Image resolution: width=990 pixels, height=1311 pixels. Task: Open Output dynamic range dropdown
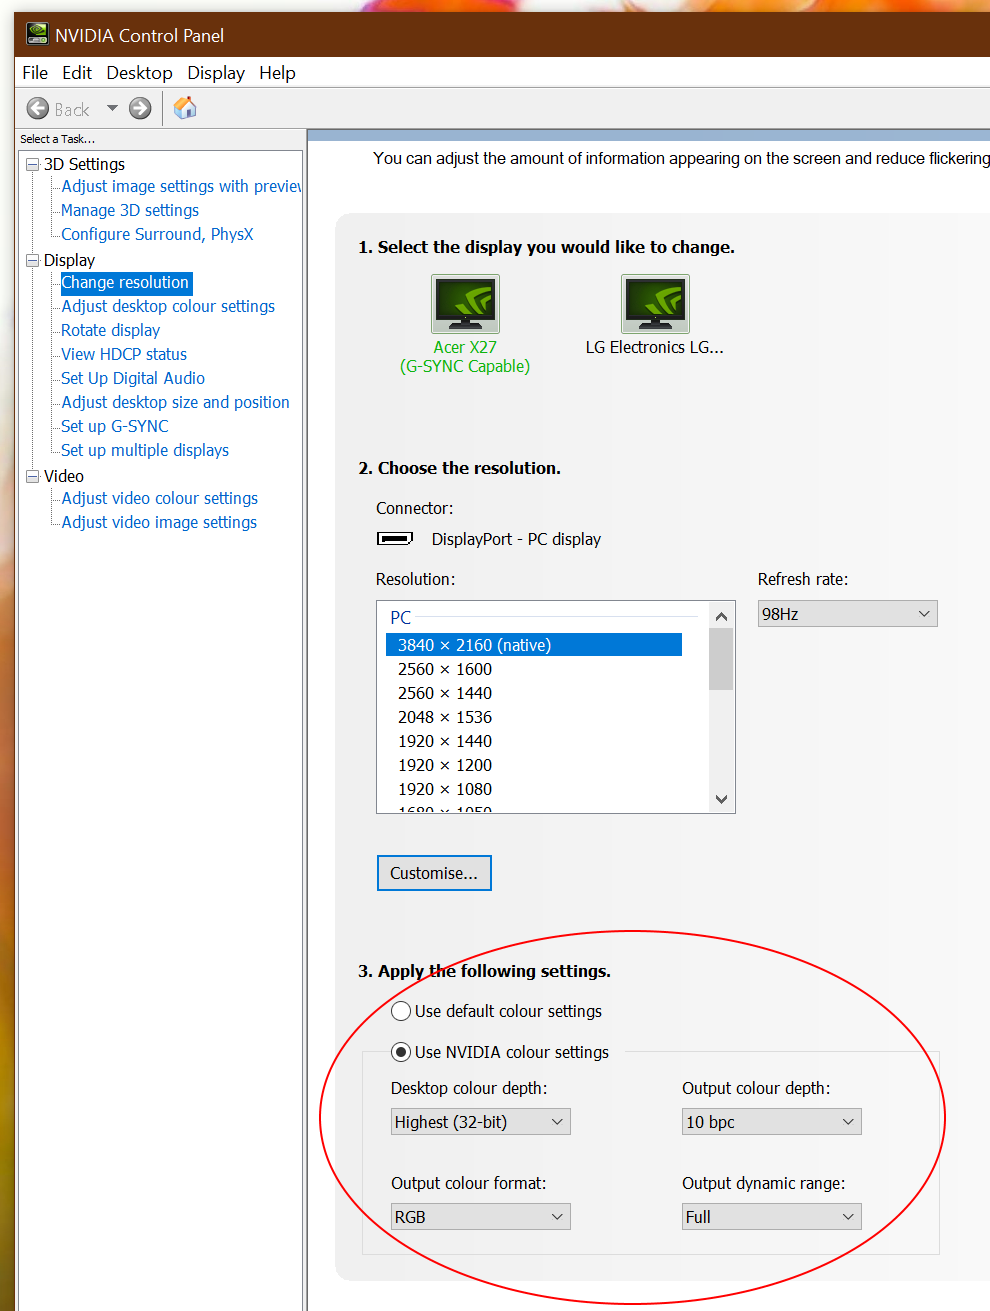tap(771, 1217)
